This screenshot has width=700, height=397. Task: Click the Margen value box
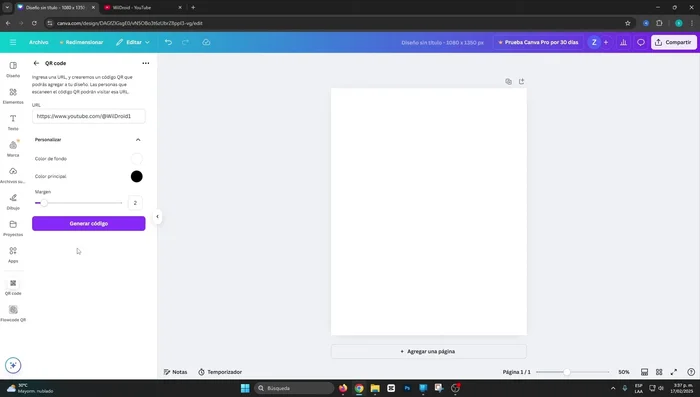coord(135,203)
